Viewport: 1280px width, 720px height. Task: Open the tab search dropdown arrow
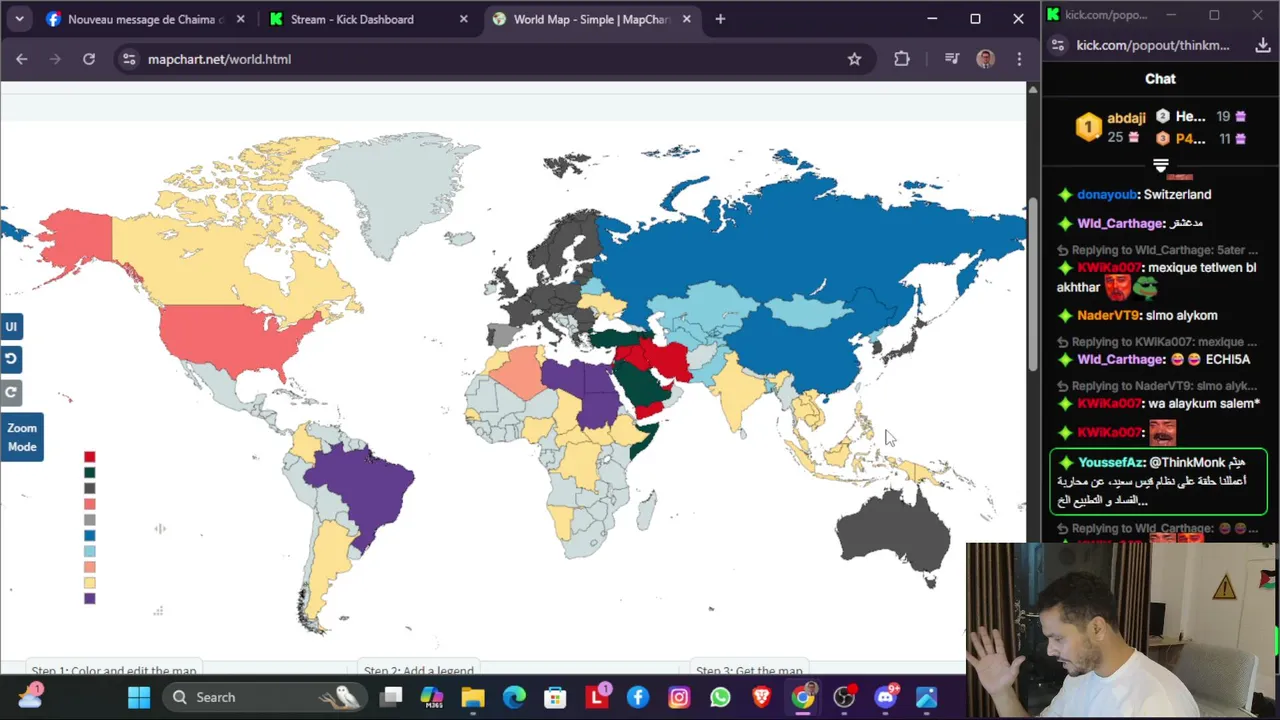(x=19, y=19)
